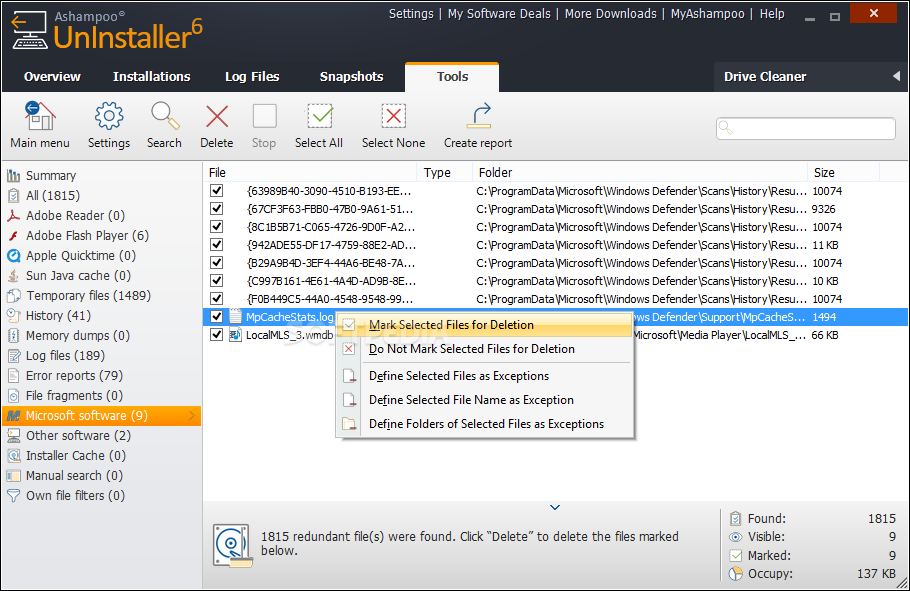Click the Tools tab
The height and width of the screenshot is (591, 910).
452,77
